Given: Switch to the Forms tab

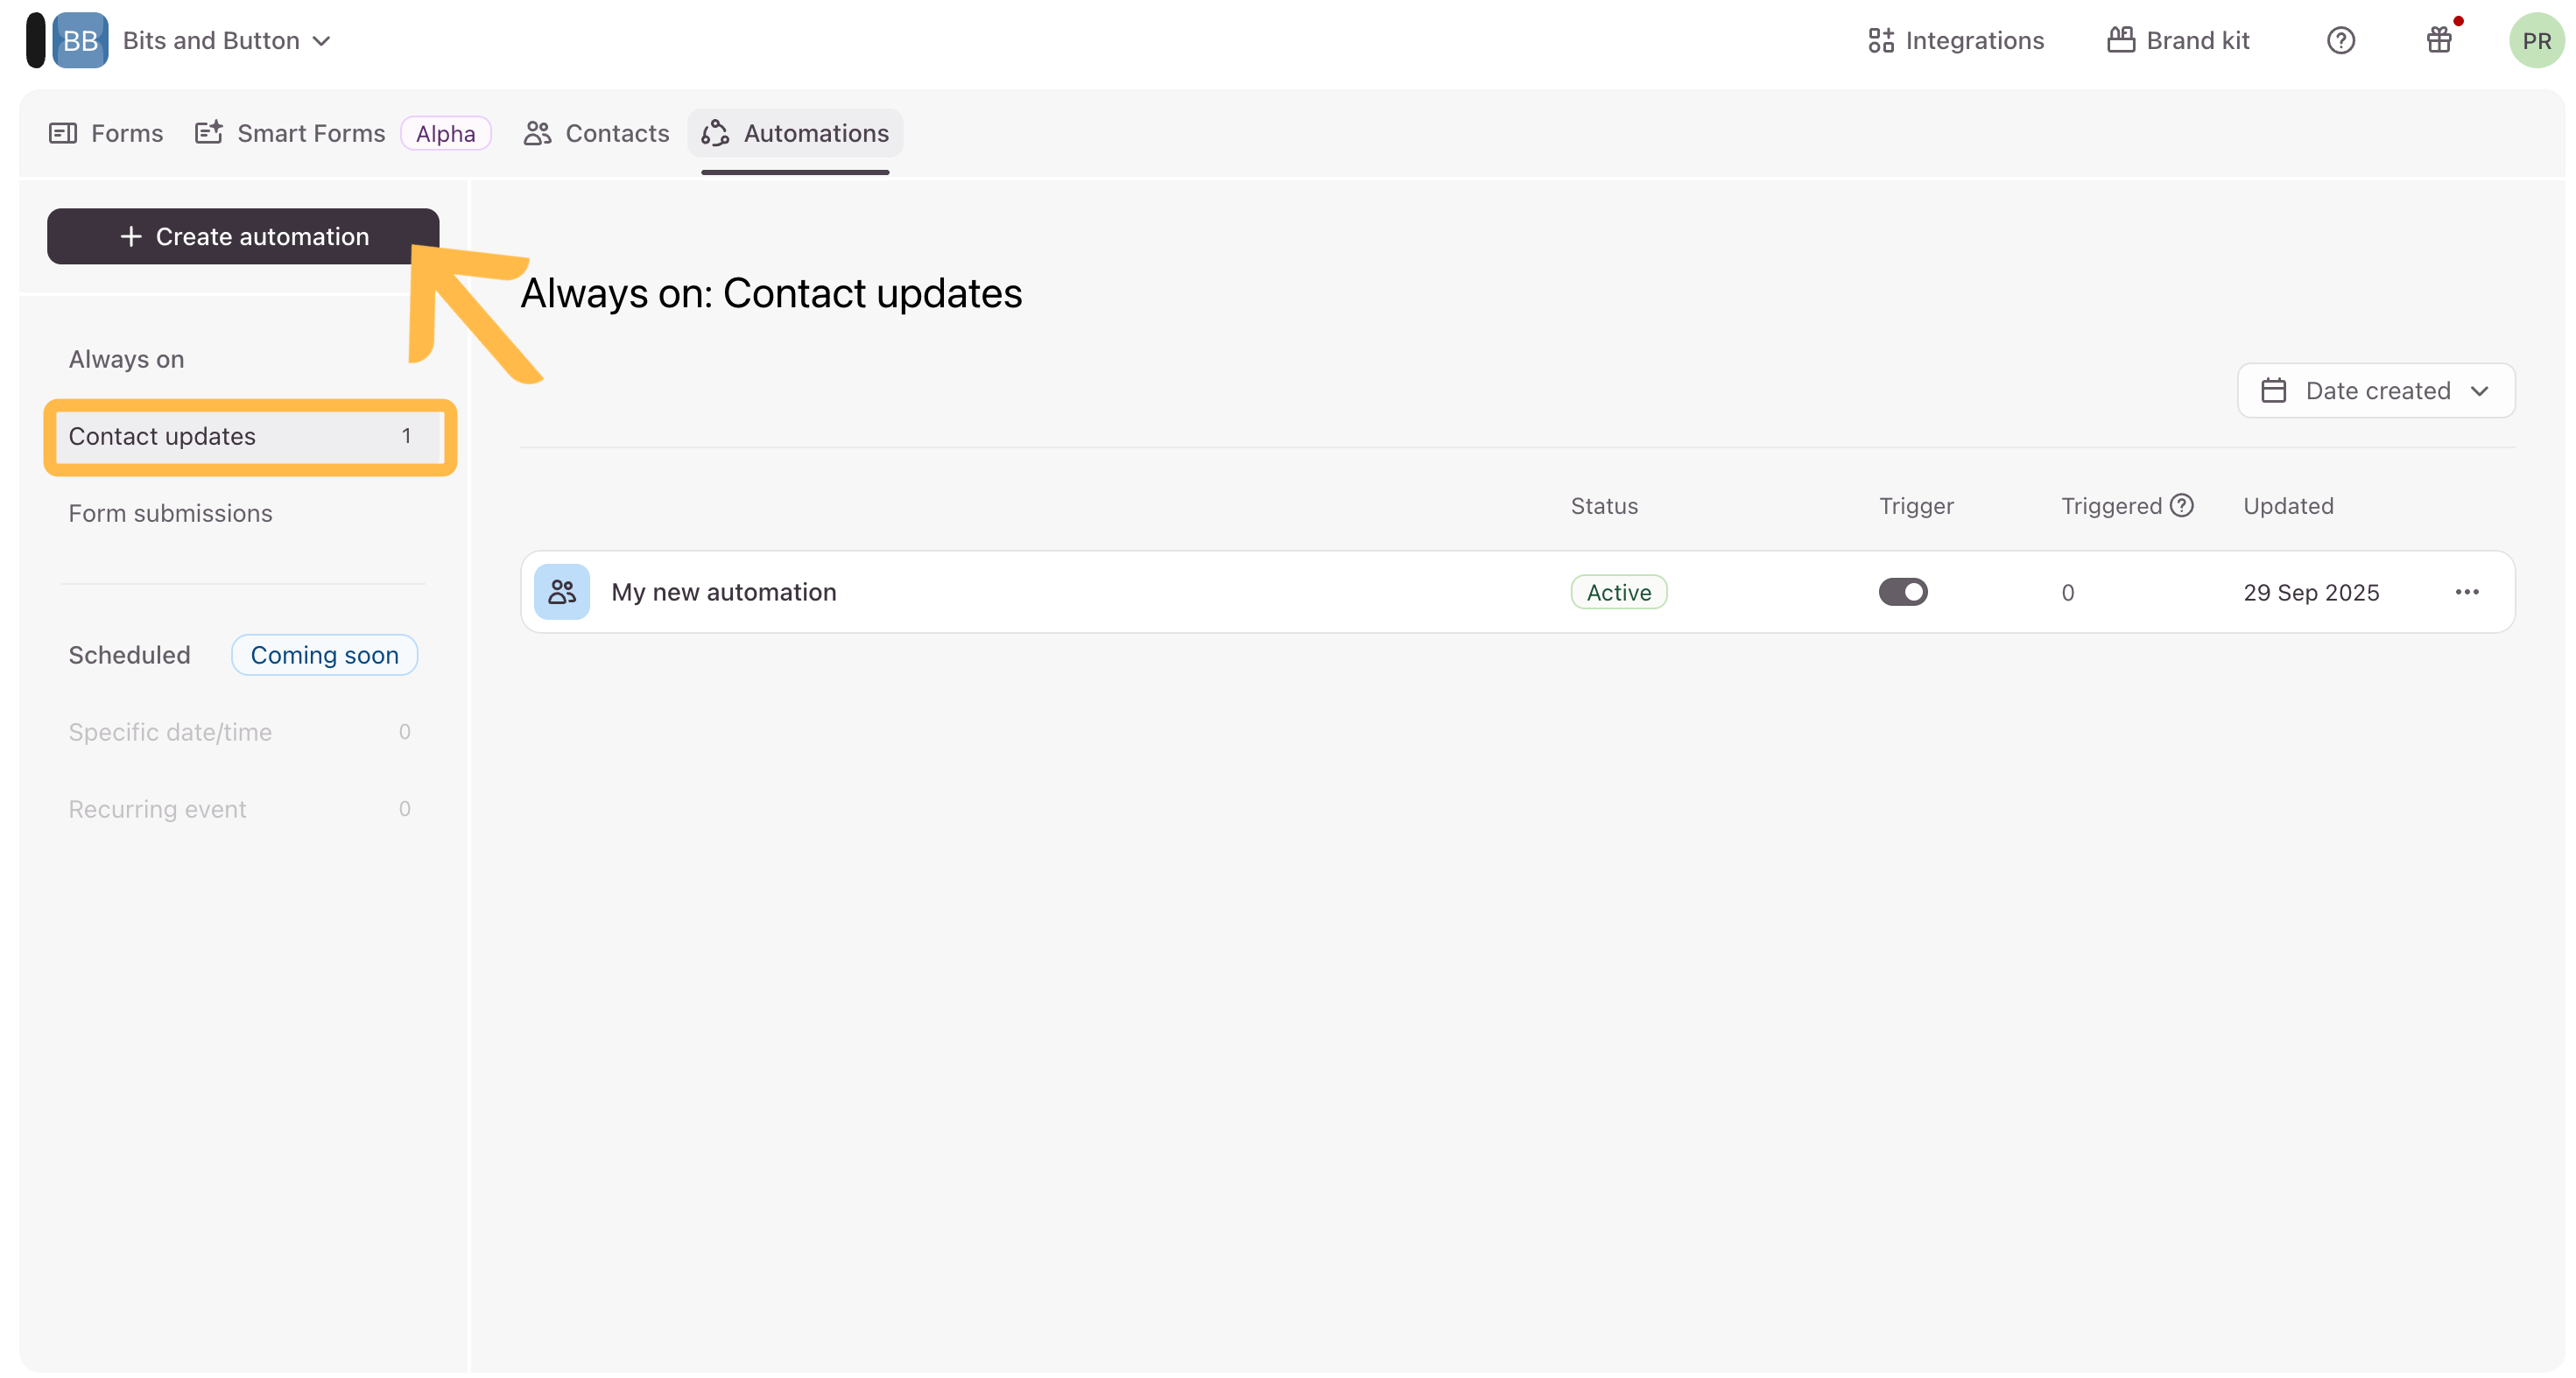Looking at the screenshot, I should (106, 133).
